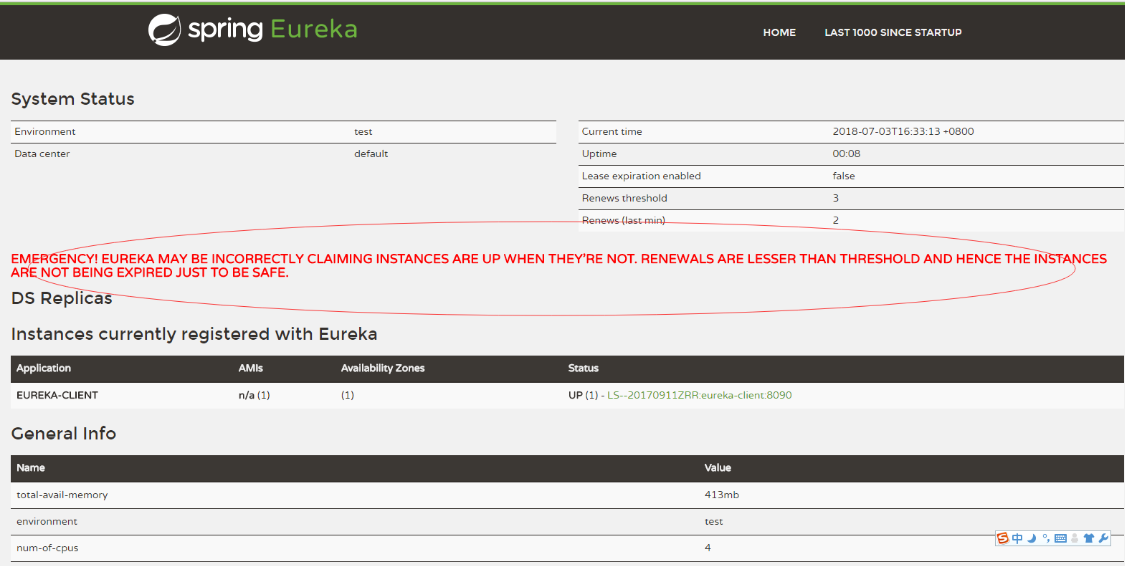Toggle punctuation mode icon in IME bar
Image resolution: width=1125 pixels, height=566 pixels.
click(x=1046, y=538)
